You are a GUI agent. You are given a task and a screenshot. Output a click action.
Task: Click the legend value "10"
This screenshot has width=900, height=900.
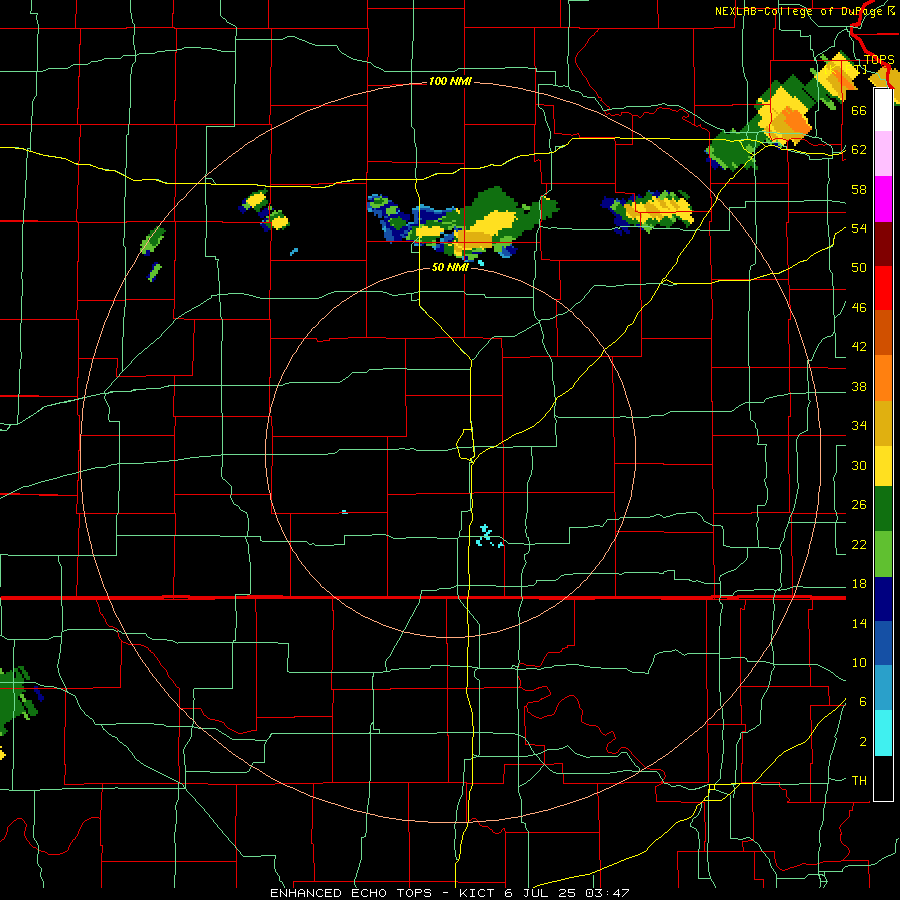[859, 662]
